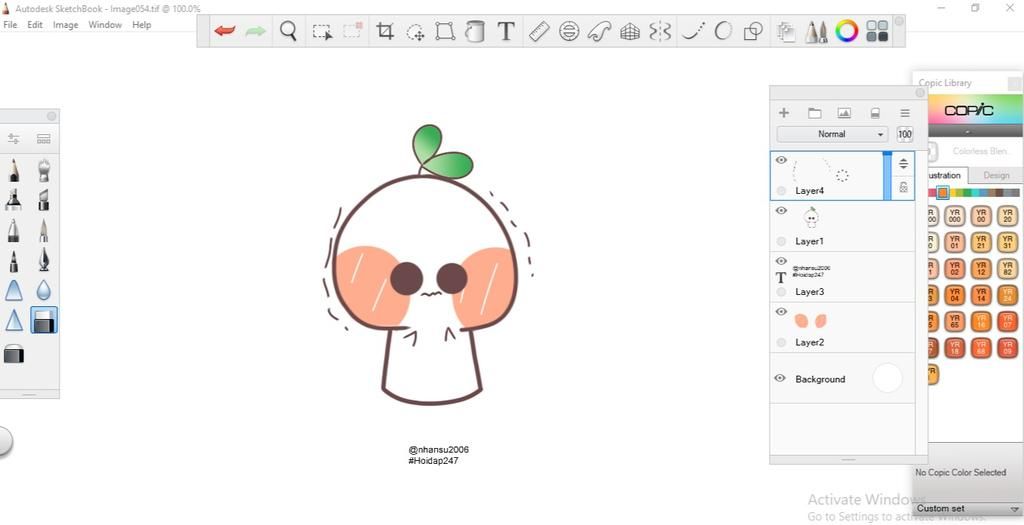Select the Layer1 thumbnail

812,217
